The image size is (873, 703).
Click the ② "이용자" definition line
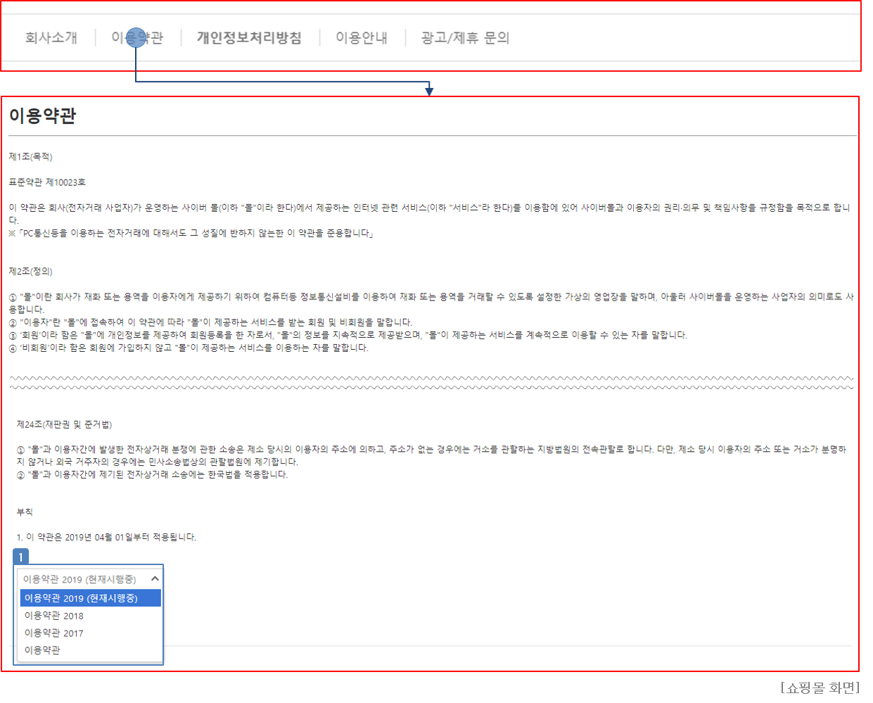pyautogui.click(x=210, y=322)
